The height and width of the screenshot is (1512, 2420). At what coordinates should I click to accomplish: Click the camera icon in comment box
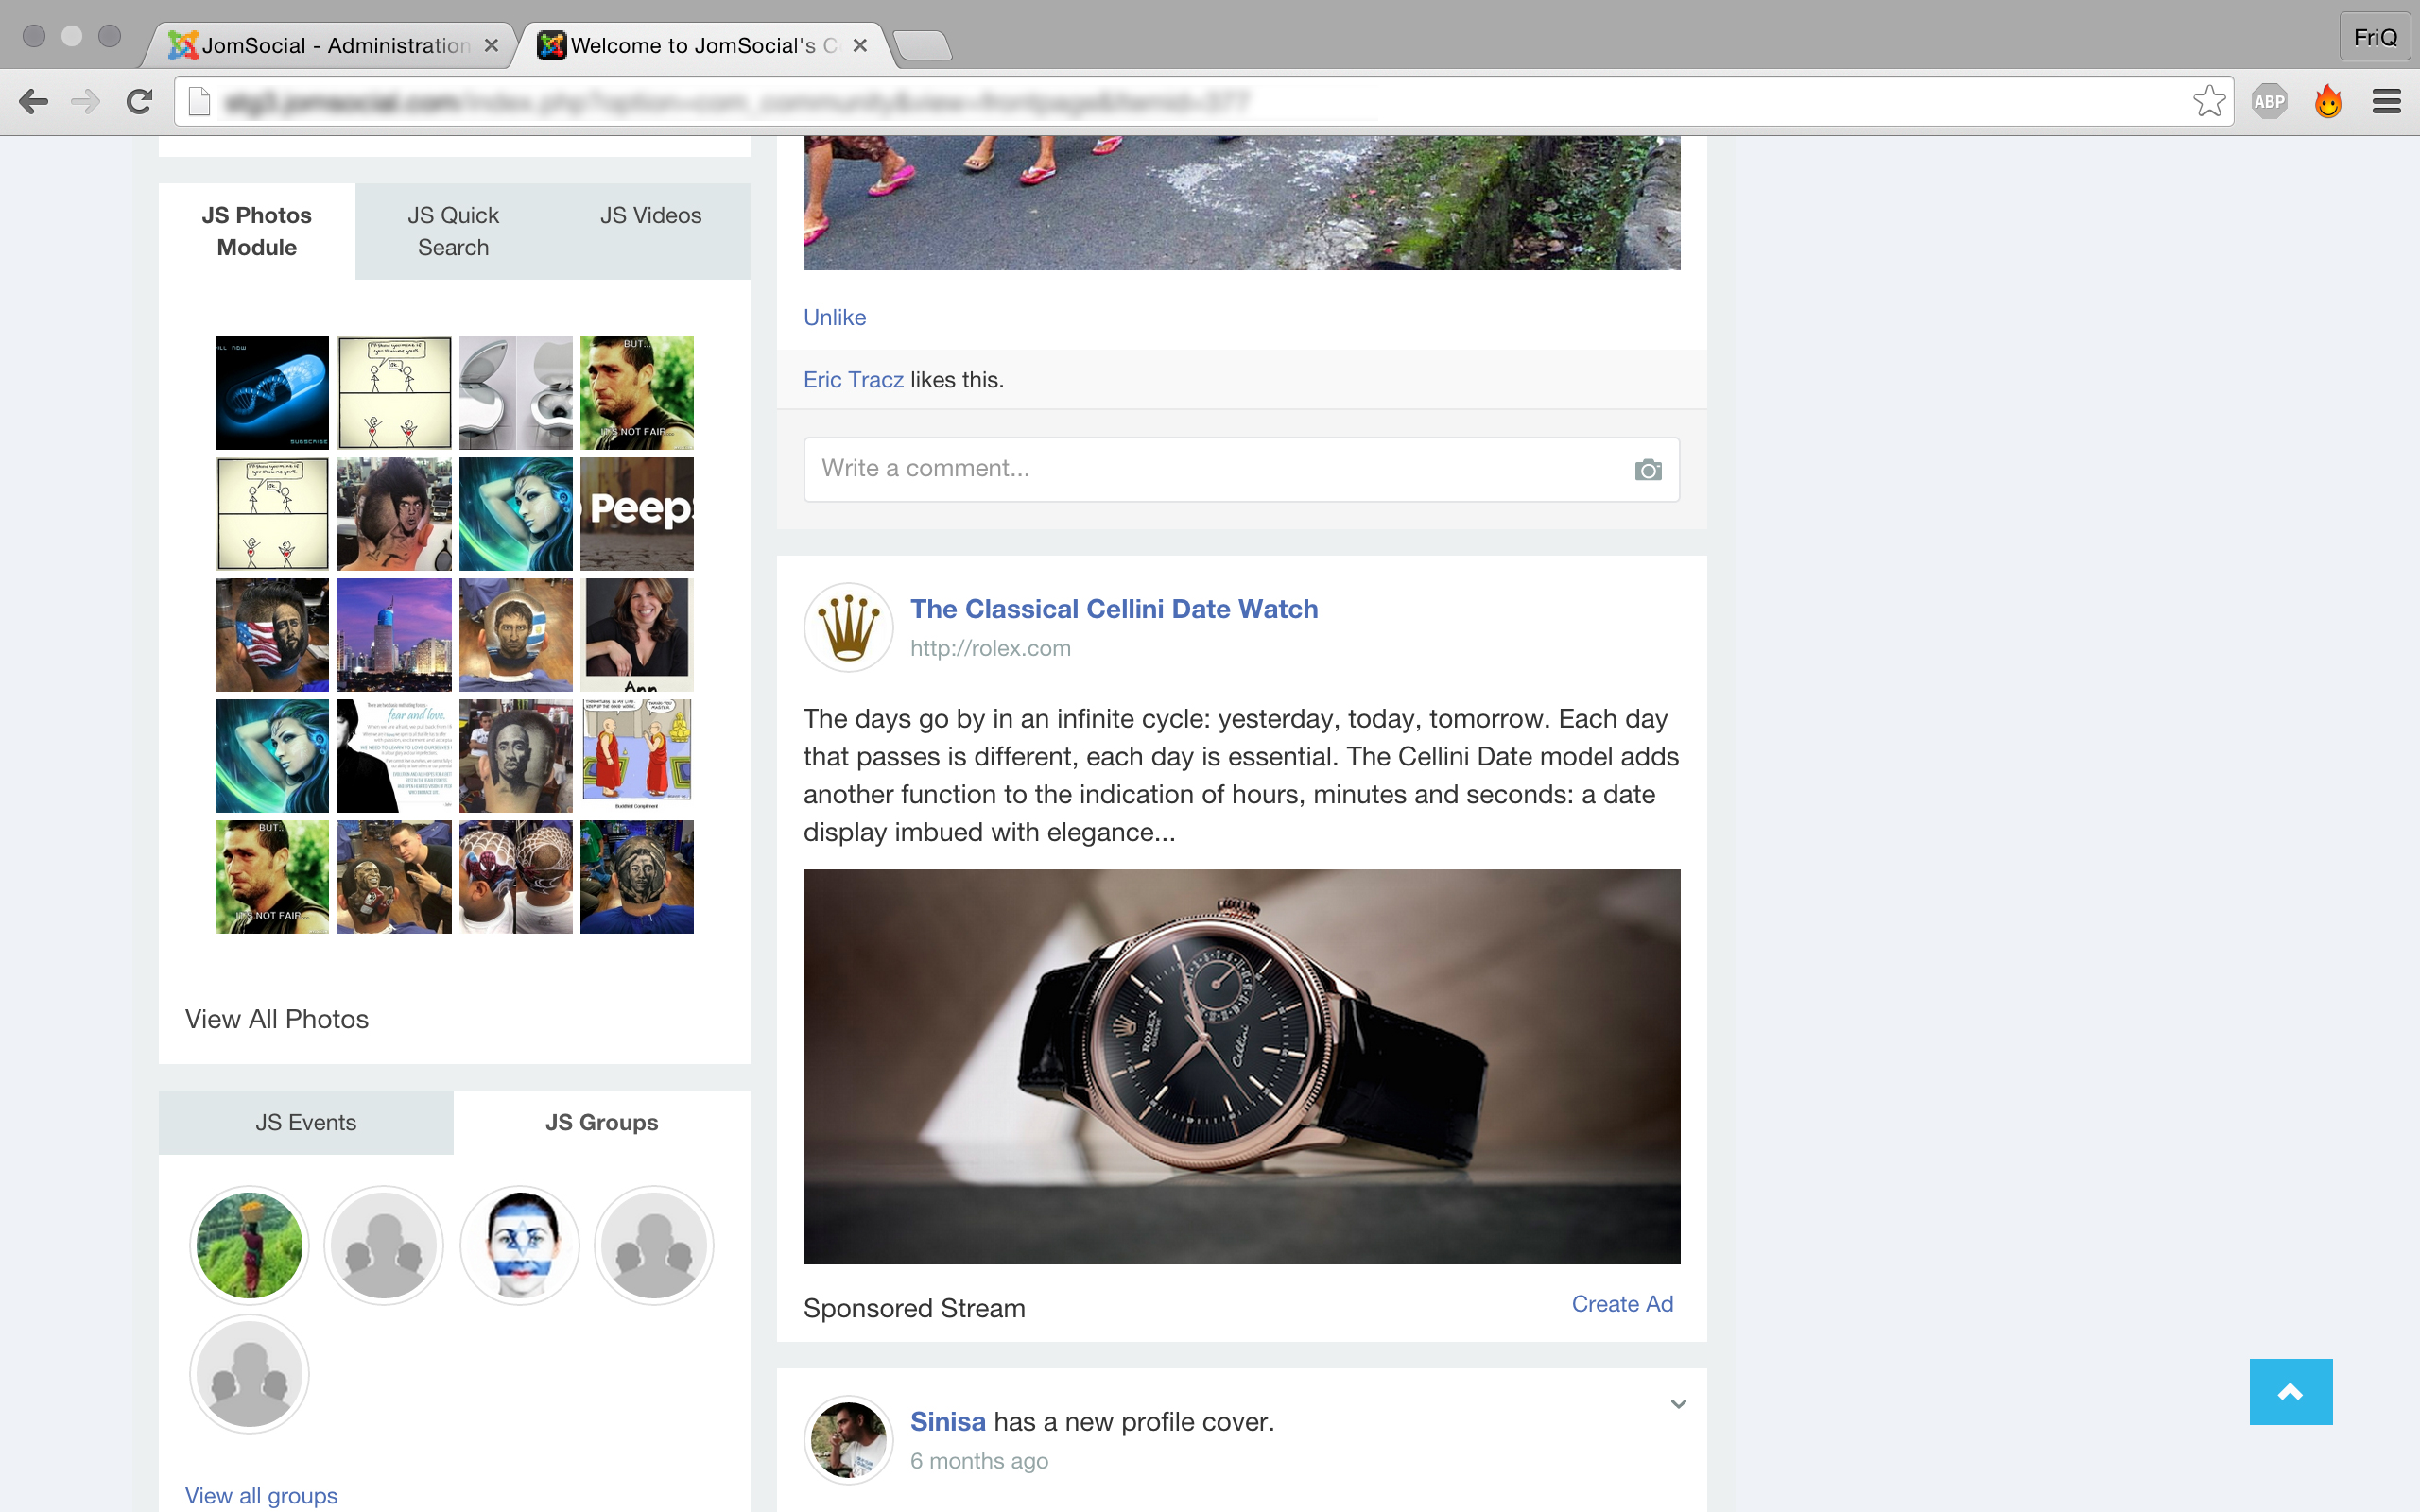pos(1648,470)
